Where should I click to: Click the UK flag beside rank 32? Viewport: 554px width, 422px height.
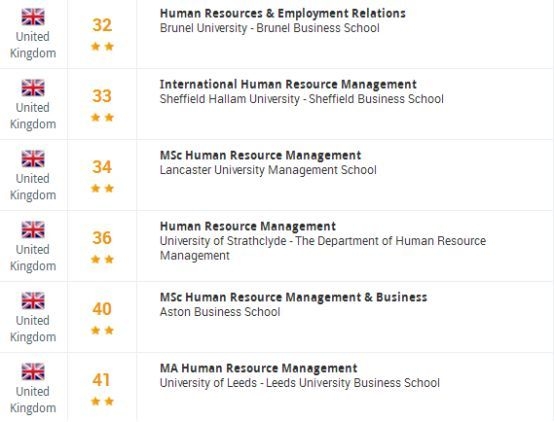(x=33, y=17)
